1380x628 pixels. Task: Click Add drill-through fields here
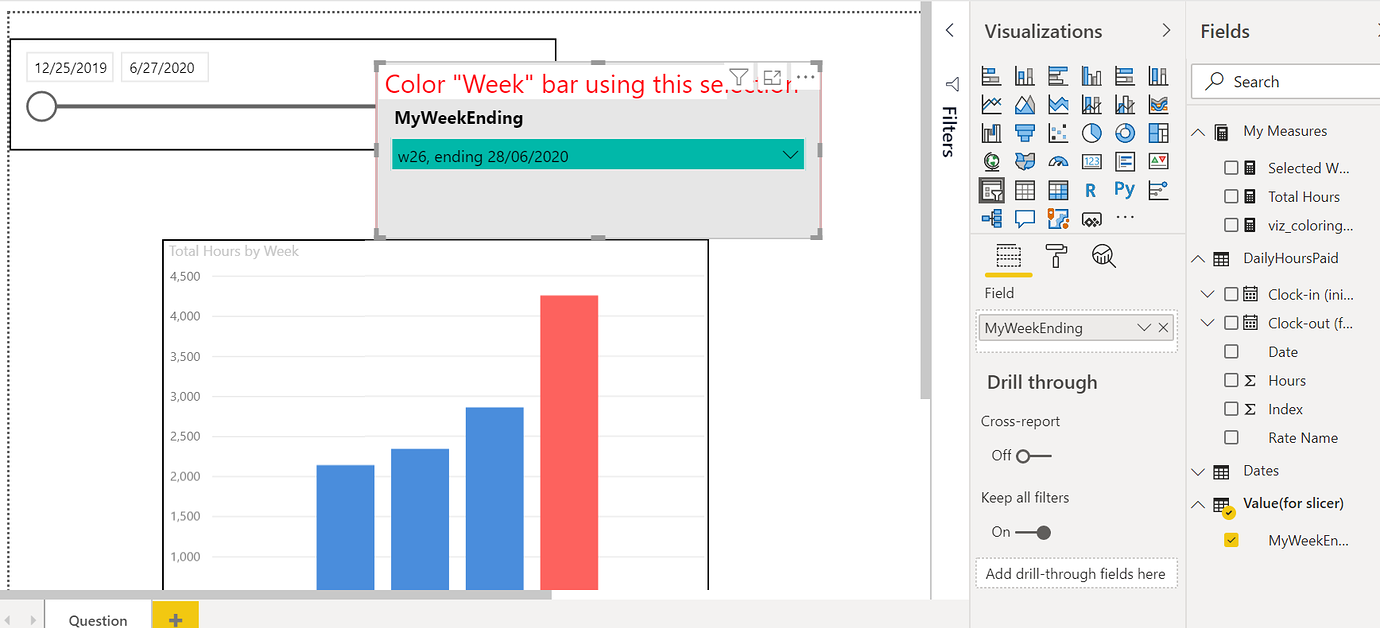pyautogui.click(x=1076, y=573)
